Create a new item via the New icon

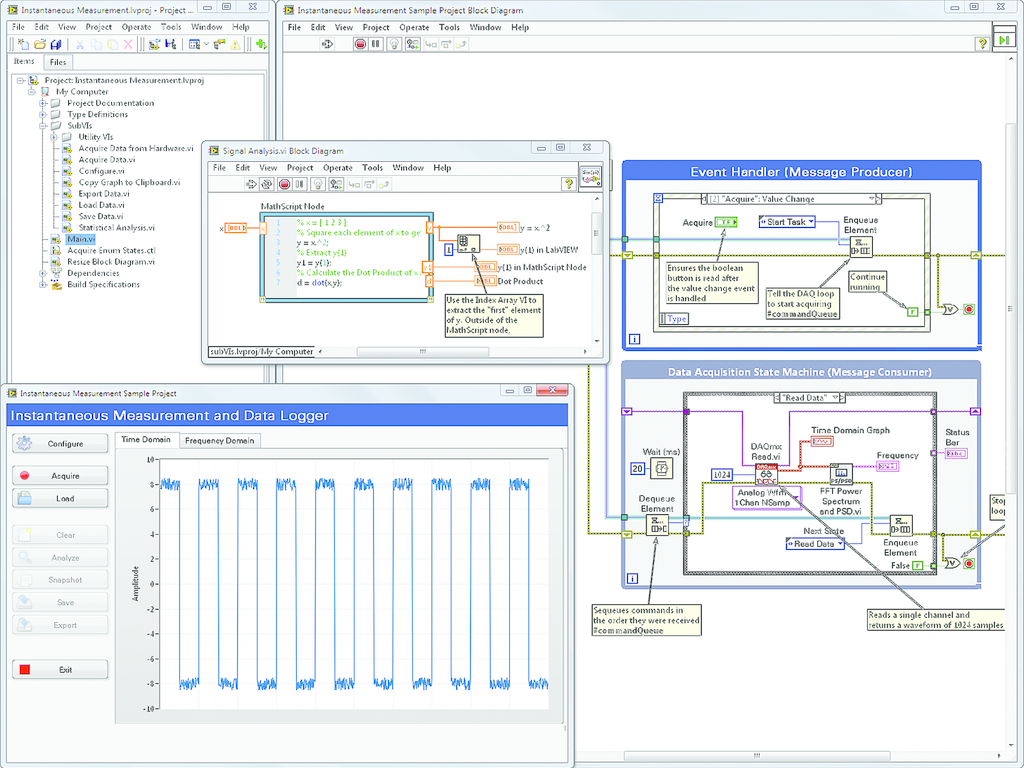pyautogui.click(x=23, y=44)
